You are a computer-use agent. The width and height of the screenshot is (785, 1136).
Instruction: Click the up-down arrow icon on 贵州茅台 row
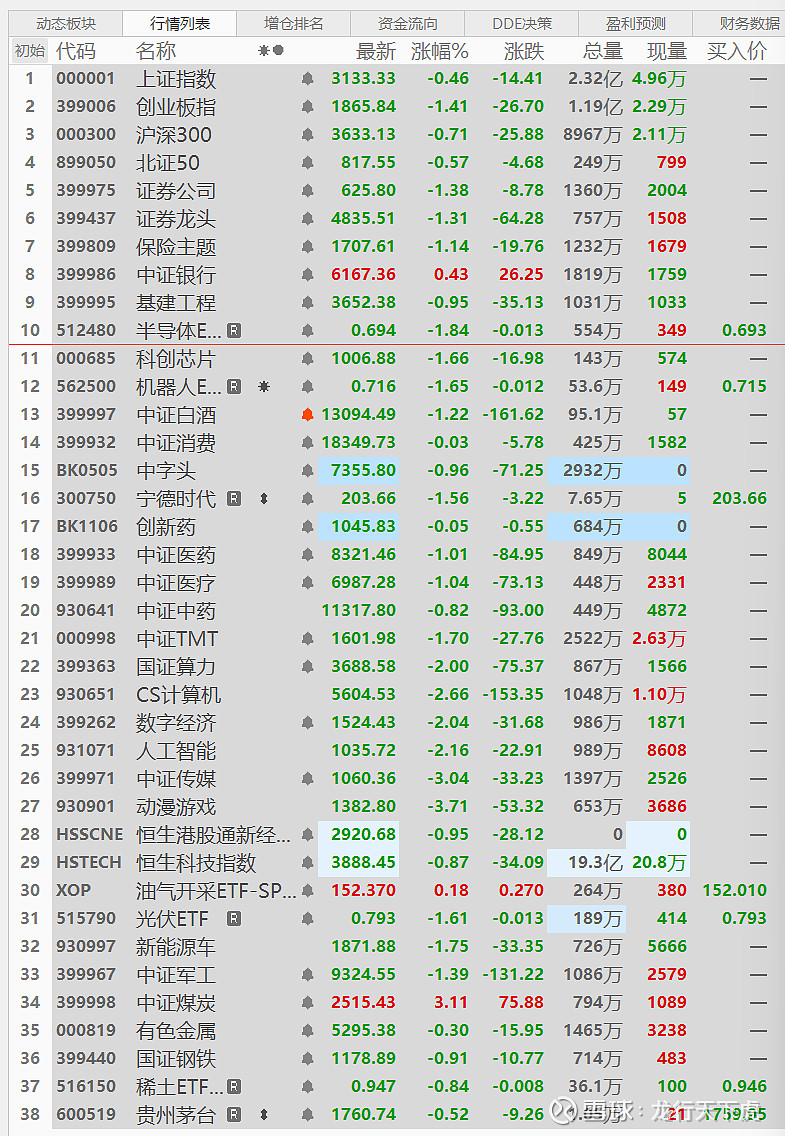point(264,1115)
